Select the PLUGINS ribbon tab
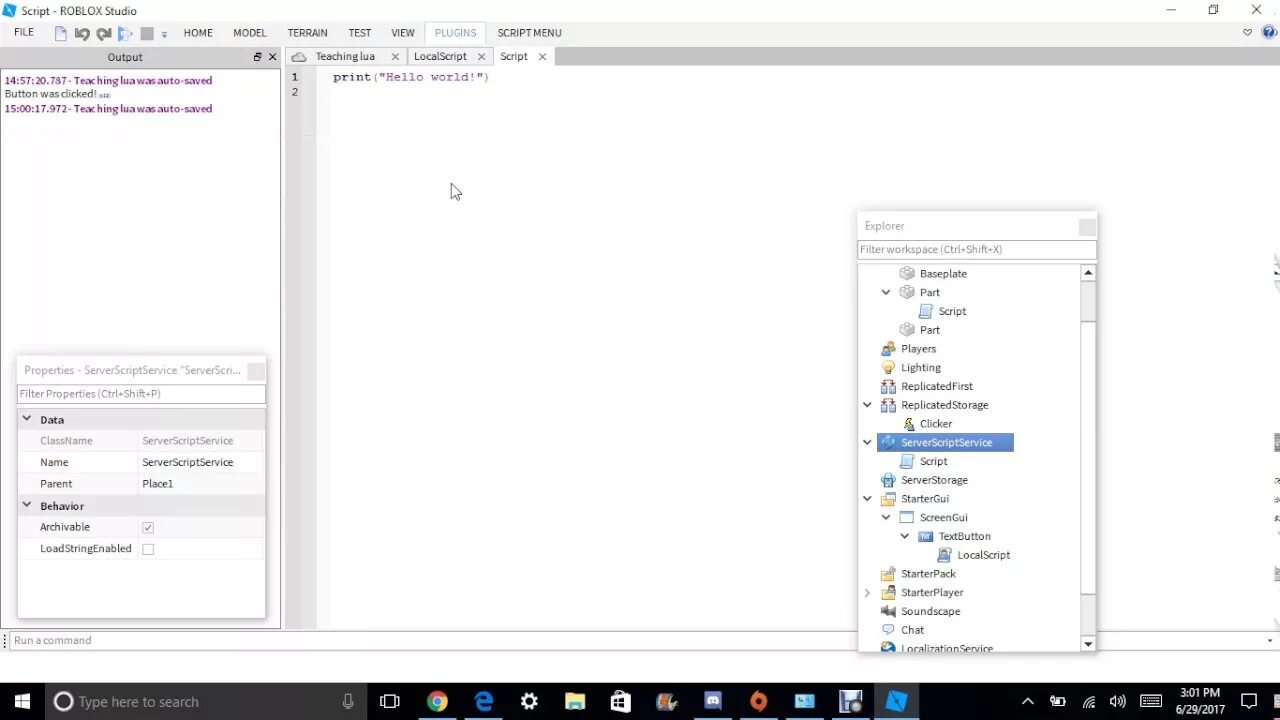1280x720 pixels. (455, 33)
